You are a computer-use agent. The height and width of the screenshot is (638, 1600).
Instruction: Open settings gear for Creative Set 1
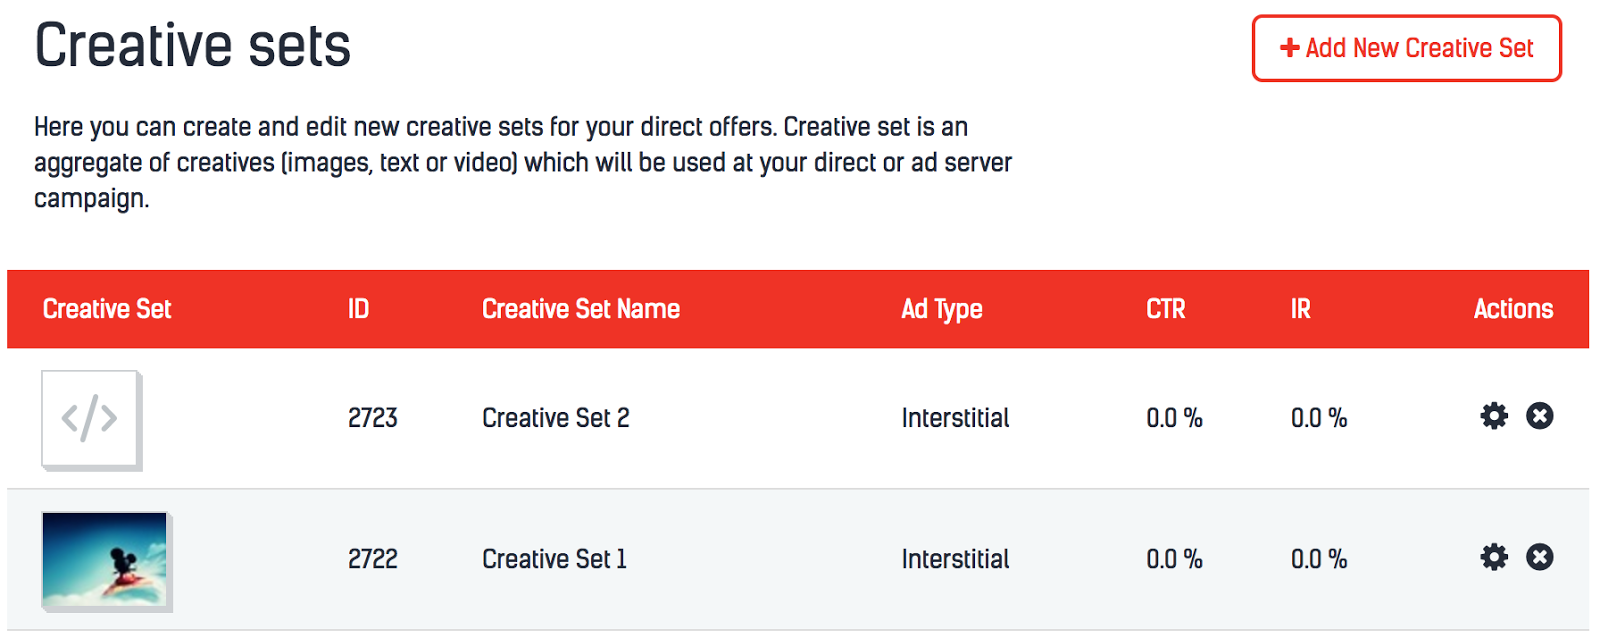point(1493,557)
